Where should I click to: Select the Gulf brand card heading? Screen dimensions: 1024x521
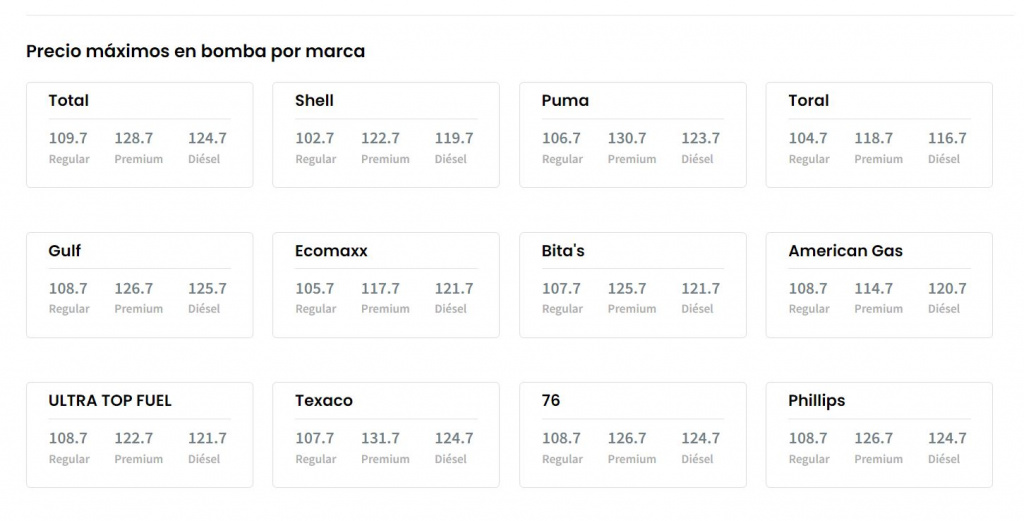[65, 251]
